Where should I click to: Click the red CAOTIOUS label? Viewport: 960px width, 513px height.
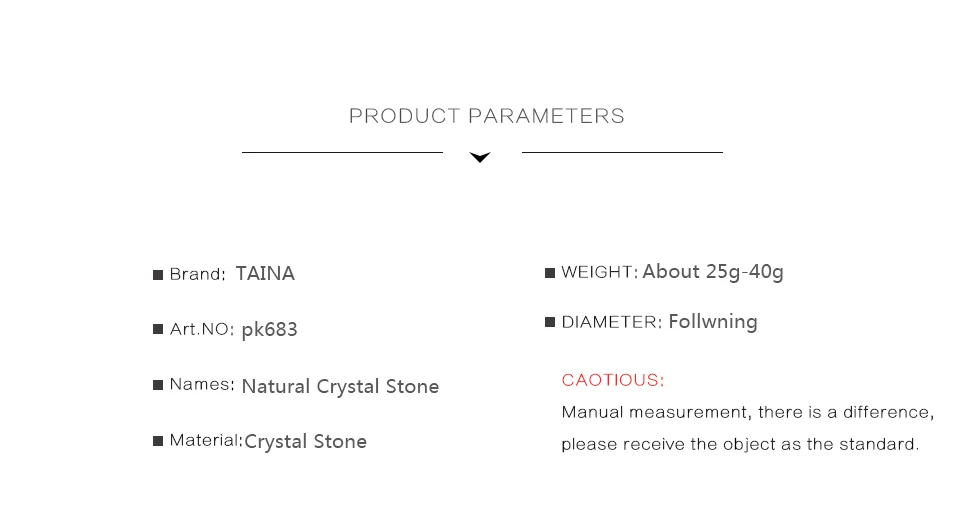[x=613, y=380]
